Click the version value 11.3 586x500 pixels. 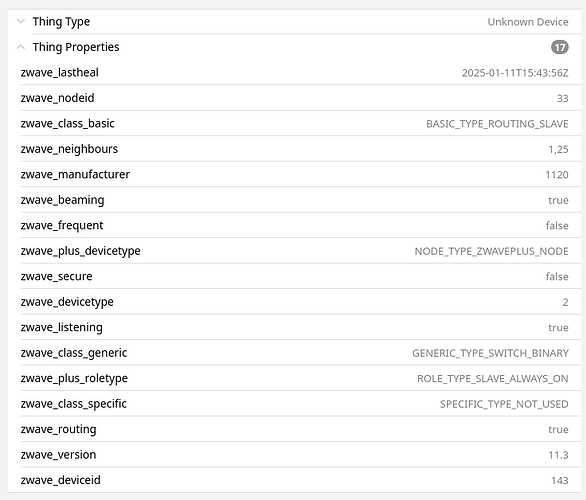point(558,455)
